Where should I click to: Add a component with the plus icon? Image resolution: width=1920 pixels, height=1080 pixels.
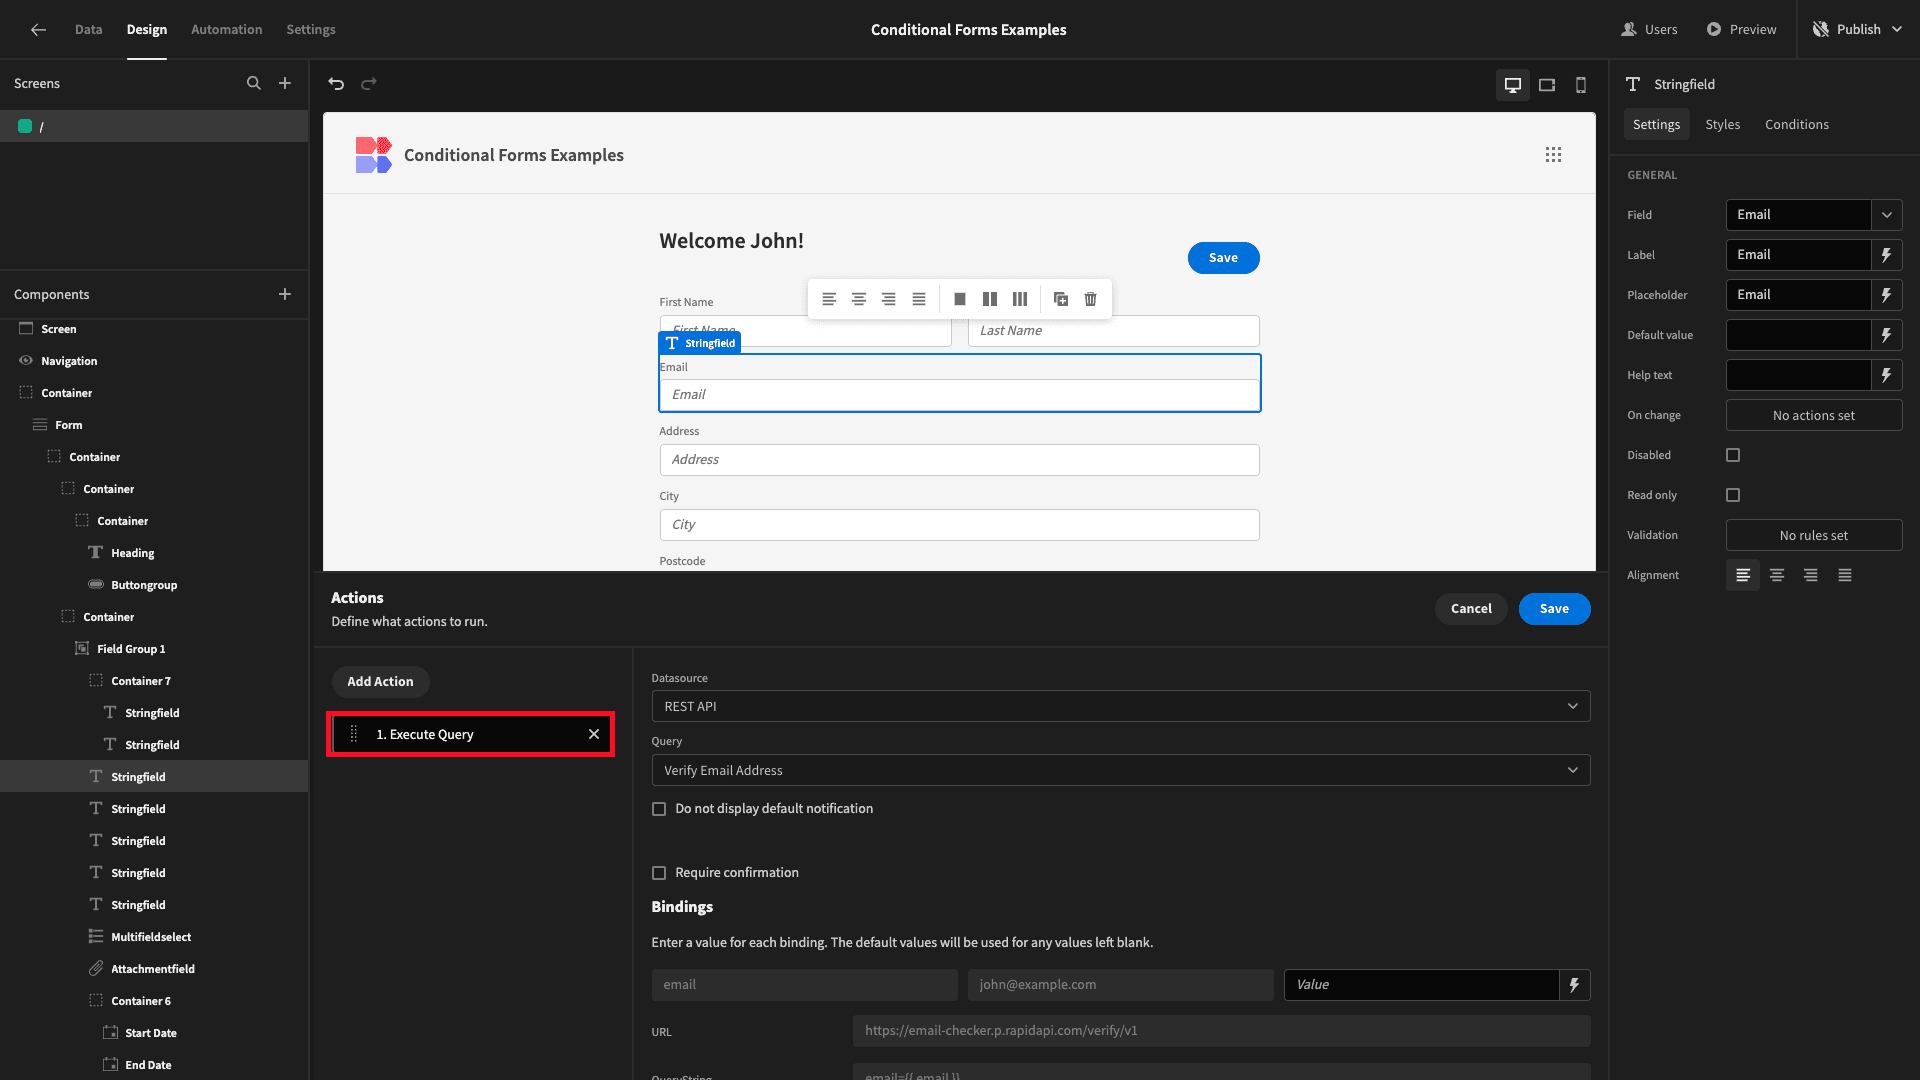(x=285, y=294)
